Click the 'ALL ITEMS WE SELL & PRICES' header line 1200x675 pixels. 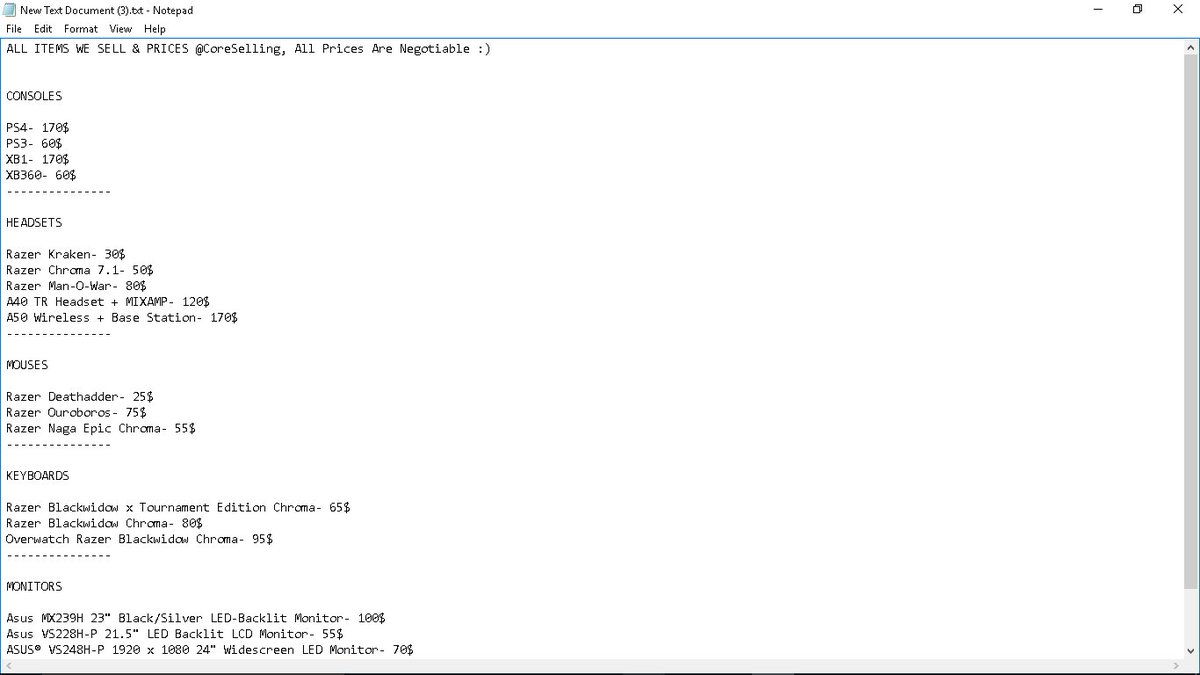tap(248, 49)
